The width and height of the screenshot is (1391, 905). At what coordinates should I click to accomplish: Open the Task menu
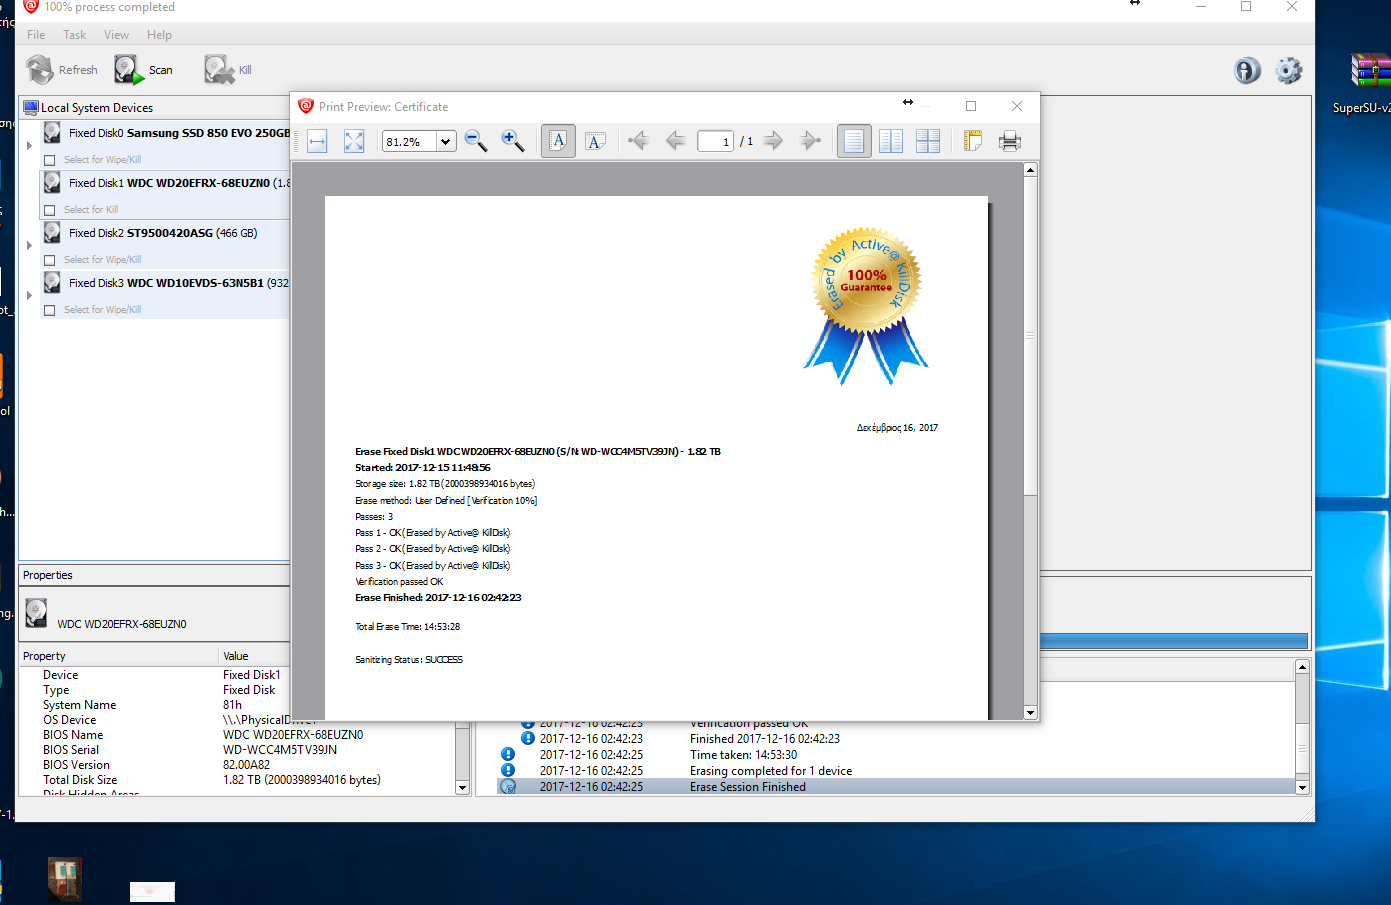(x=74, y=35)
